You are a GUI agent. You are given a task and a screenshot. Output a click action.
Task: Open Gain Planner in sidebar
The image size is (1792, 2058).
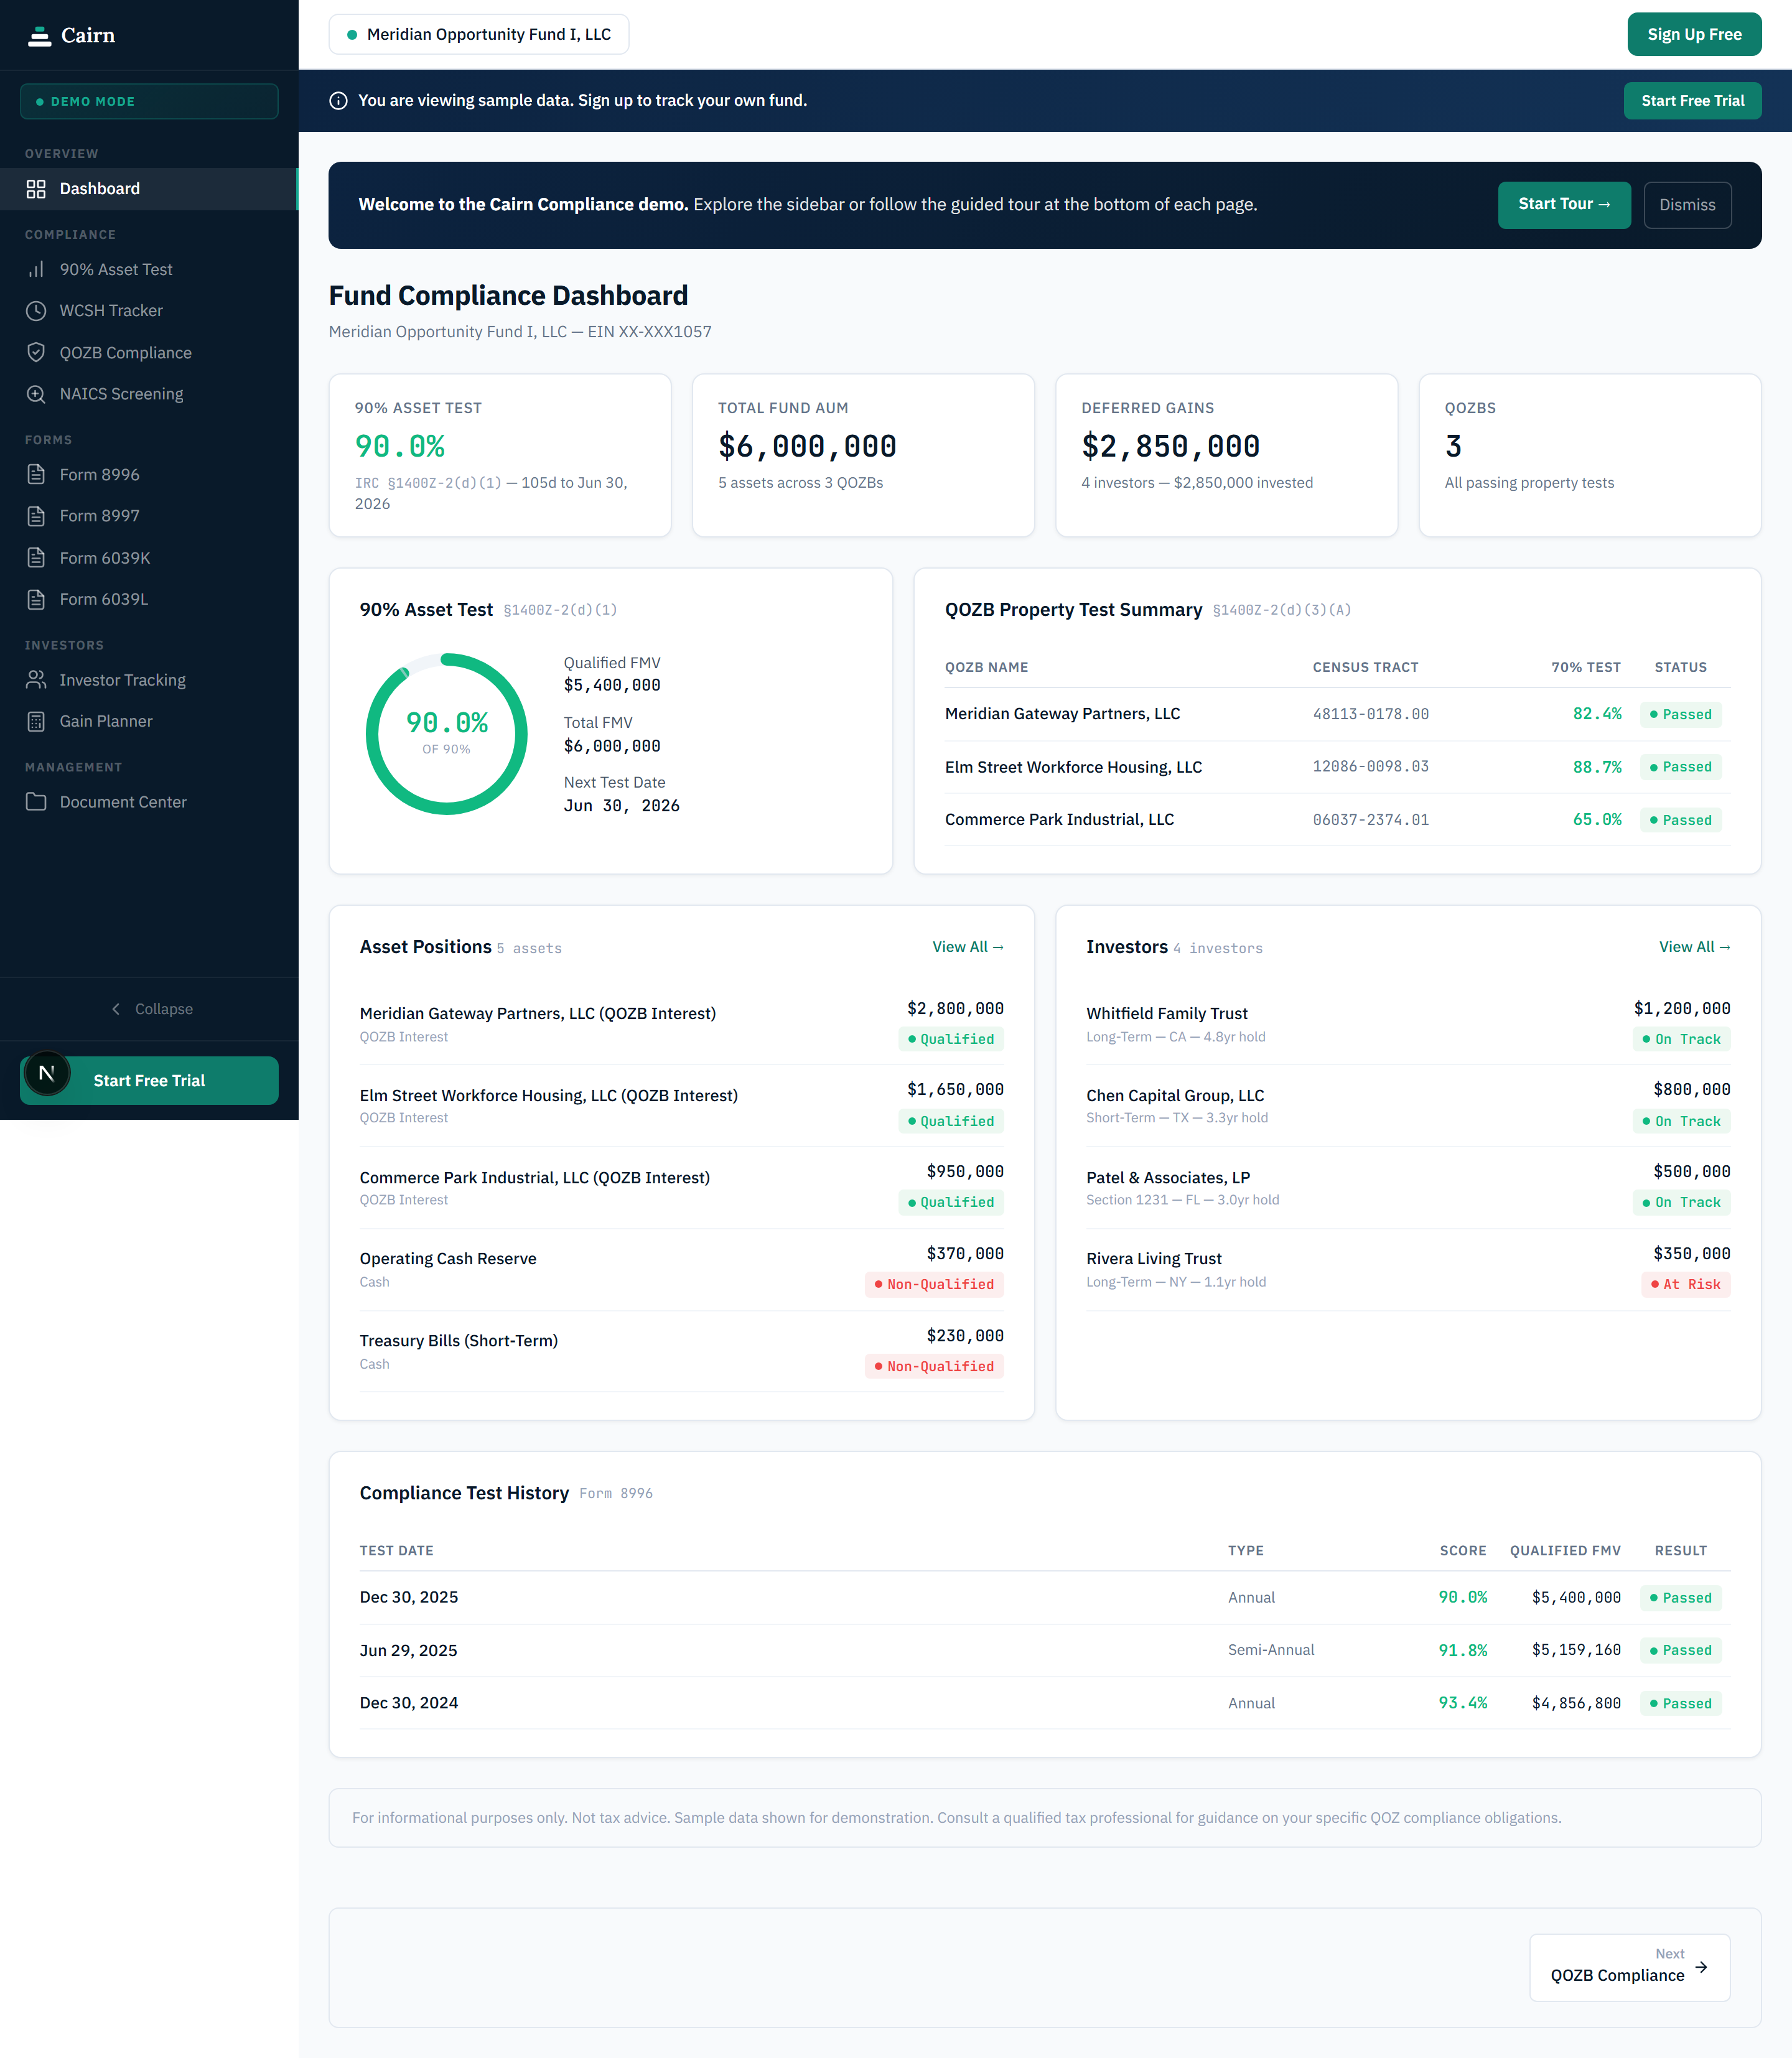(x=149, y=721)
